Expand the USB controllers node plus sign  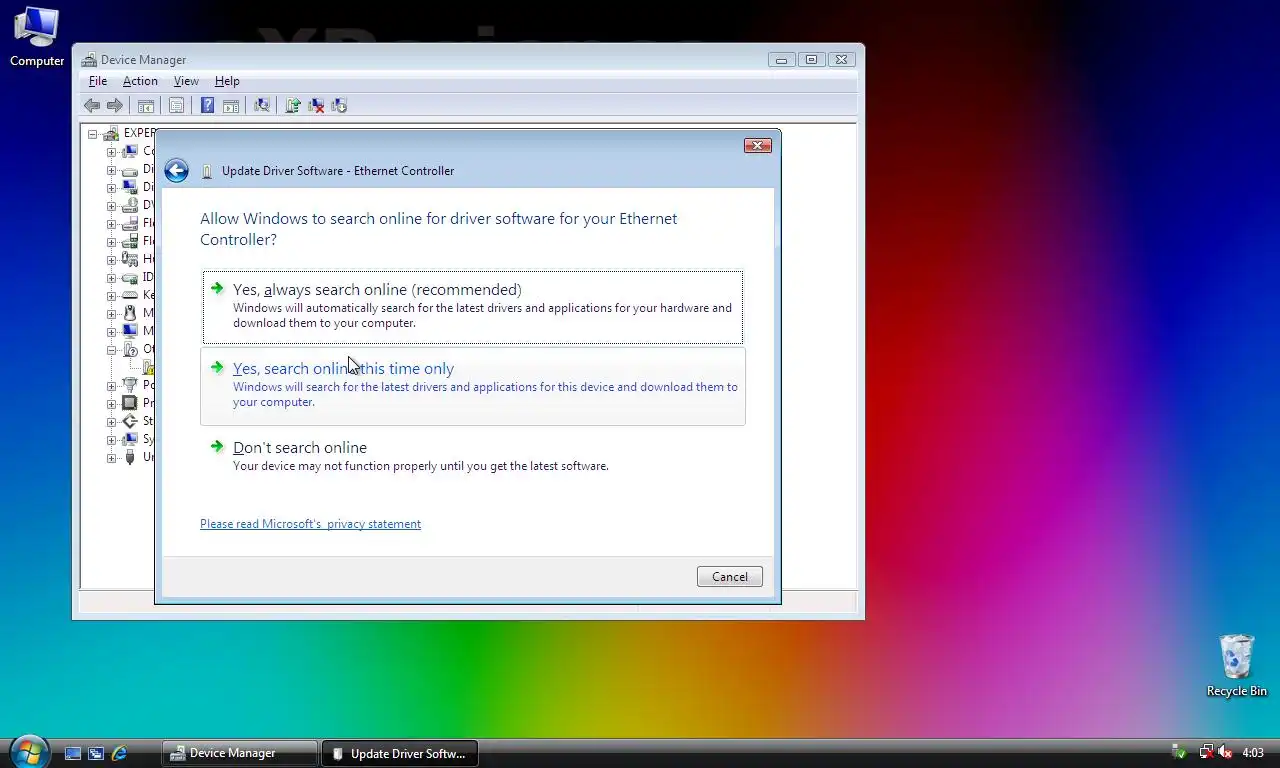[111, 458]
